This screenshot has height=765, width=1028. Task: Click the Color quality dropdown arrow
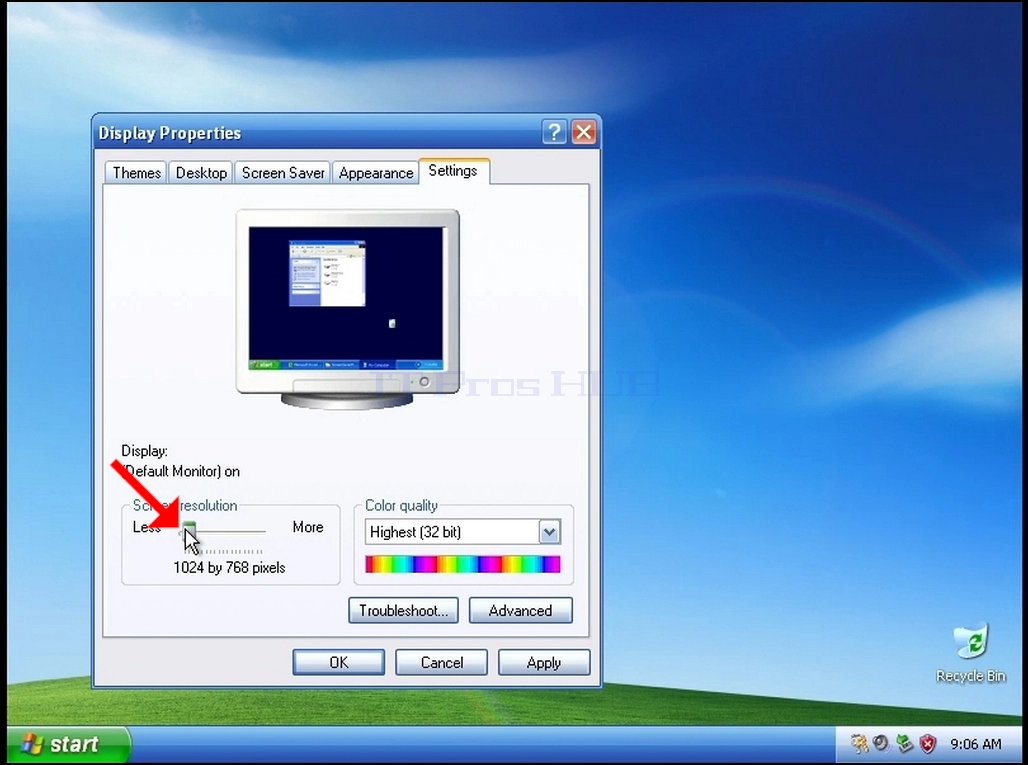549,532
